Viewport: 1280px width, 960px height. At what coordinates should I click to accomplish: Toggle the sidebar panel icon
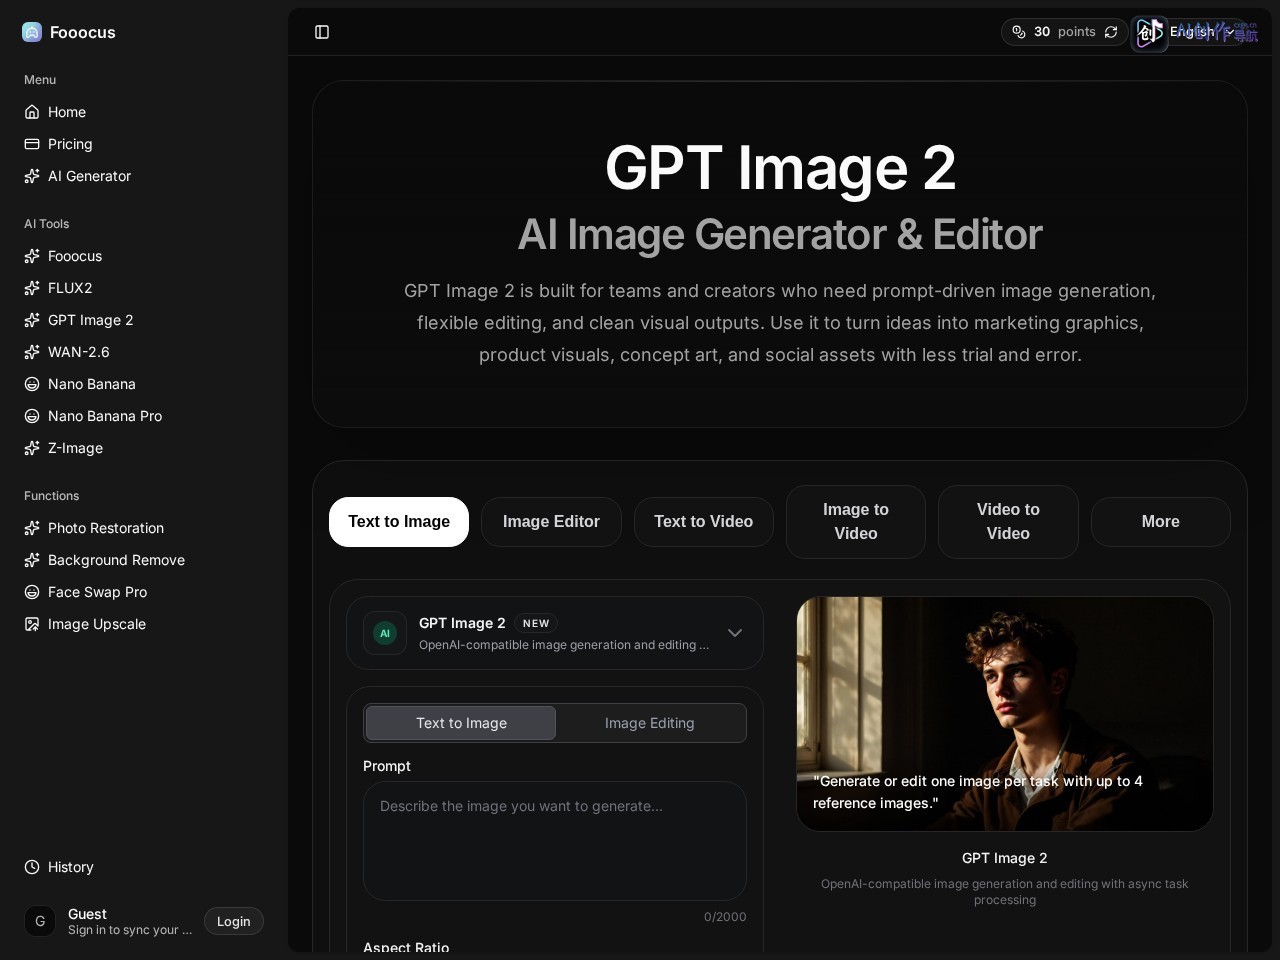[x=322, y=32]
